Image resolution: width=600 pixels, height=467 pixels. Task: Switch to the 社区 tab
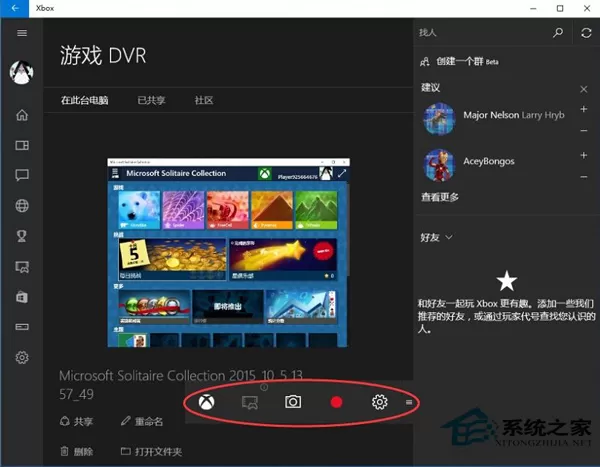pyautogui.click(x=204, y=100)
